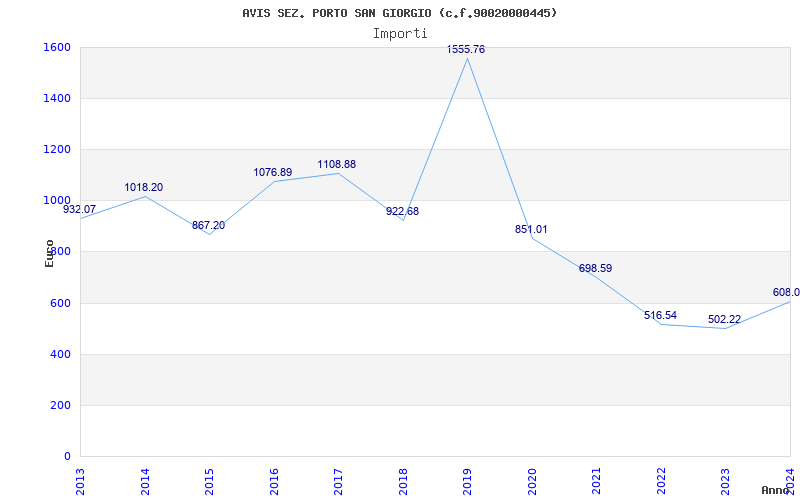Click the 1400 y-axis tick label

pyautogui.click(x=57, y=98)
